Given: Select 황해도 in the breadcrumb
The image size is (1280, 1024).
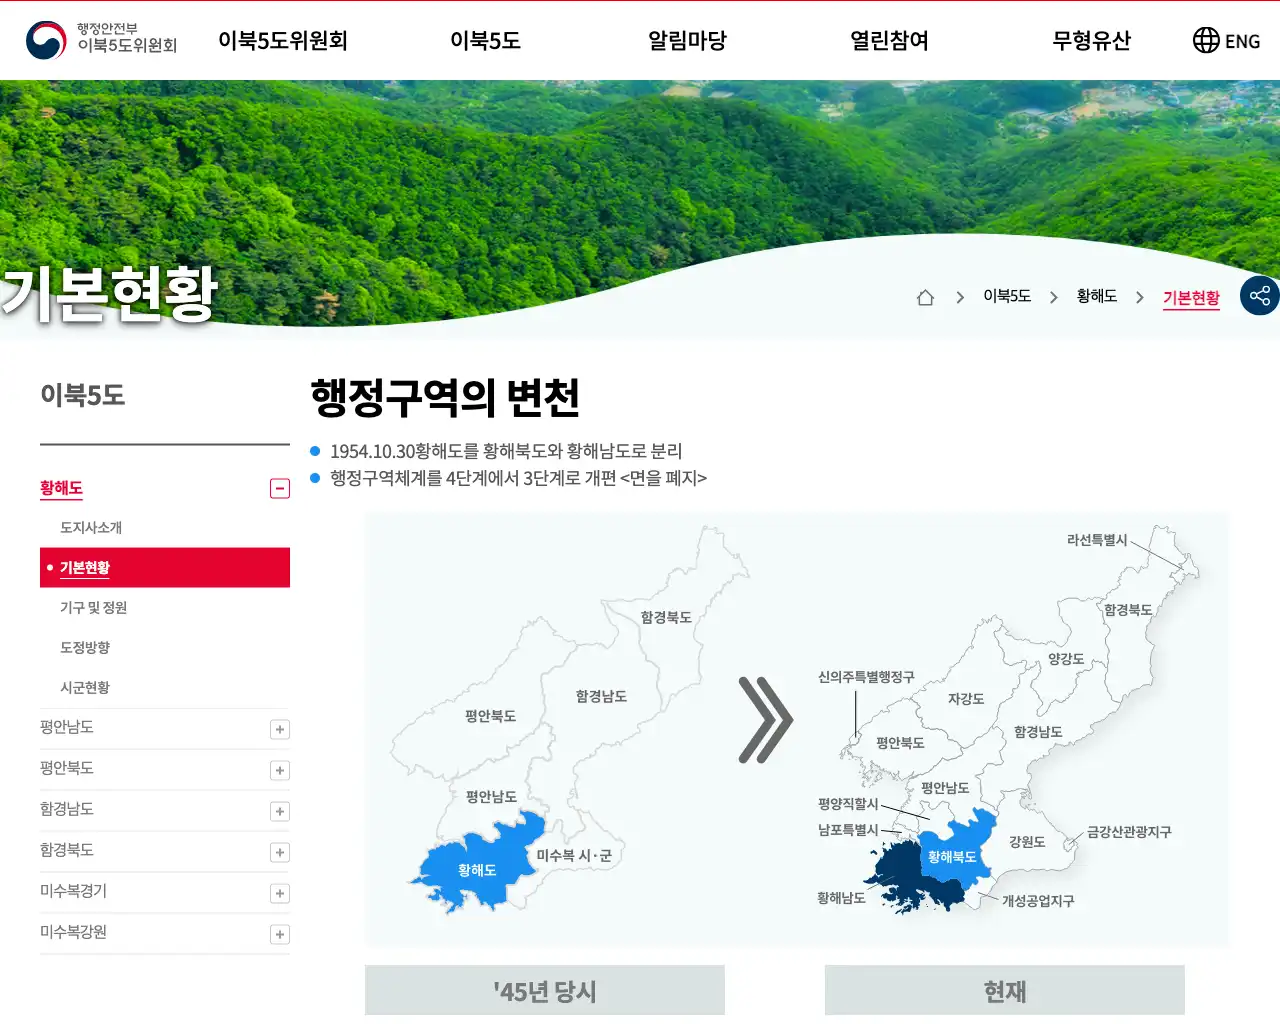Looking at the screenshot, I should pos(1097,296).
